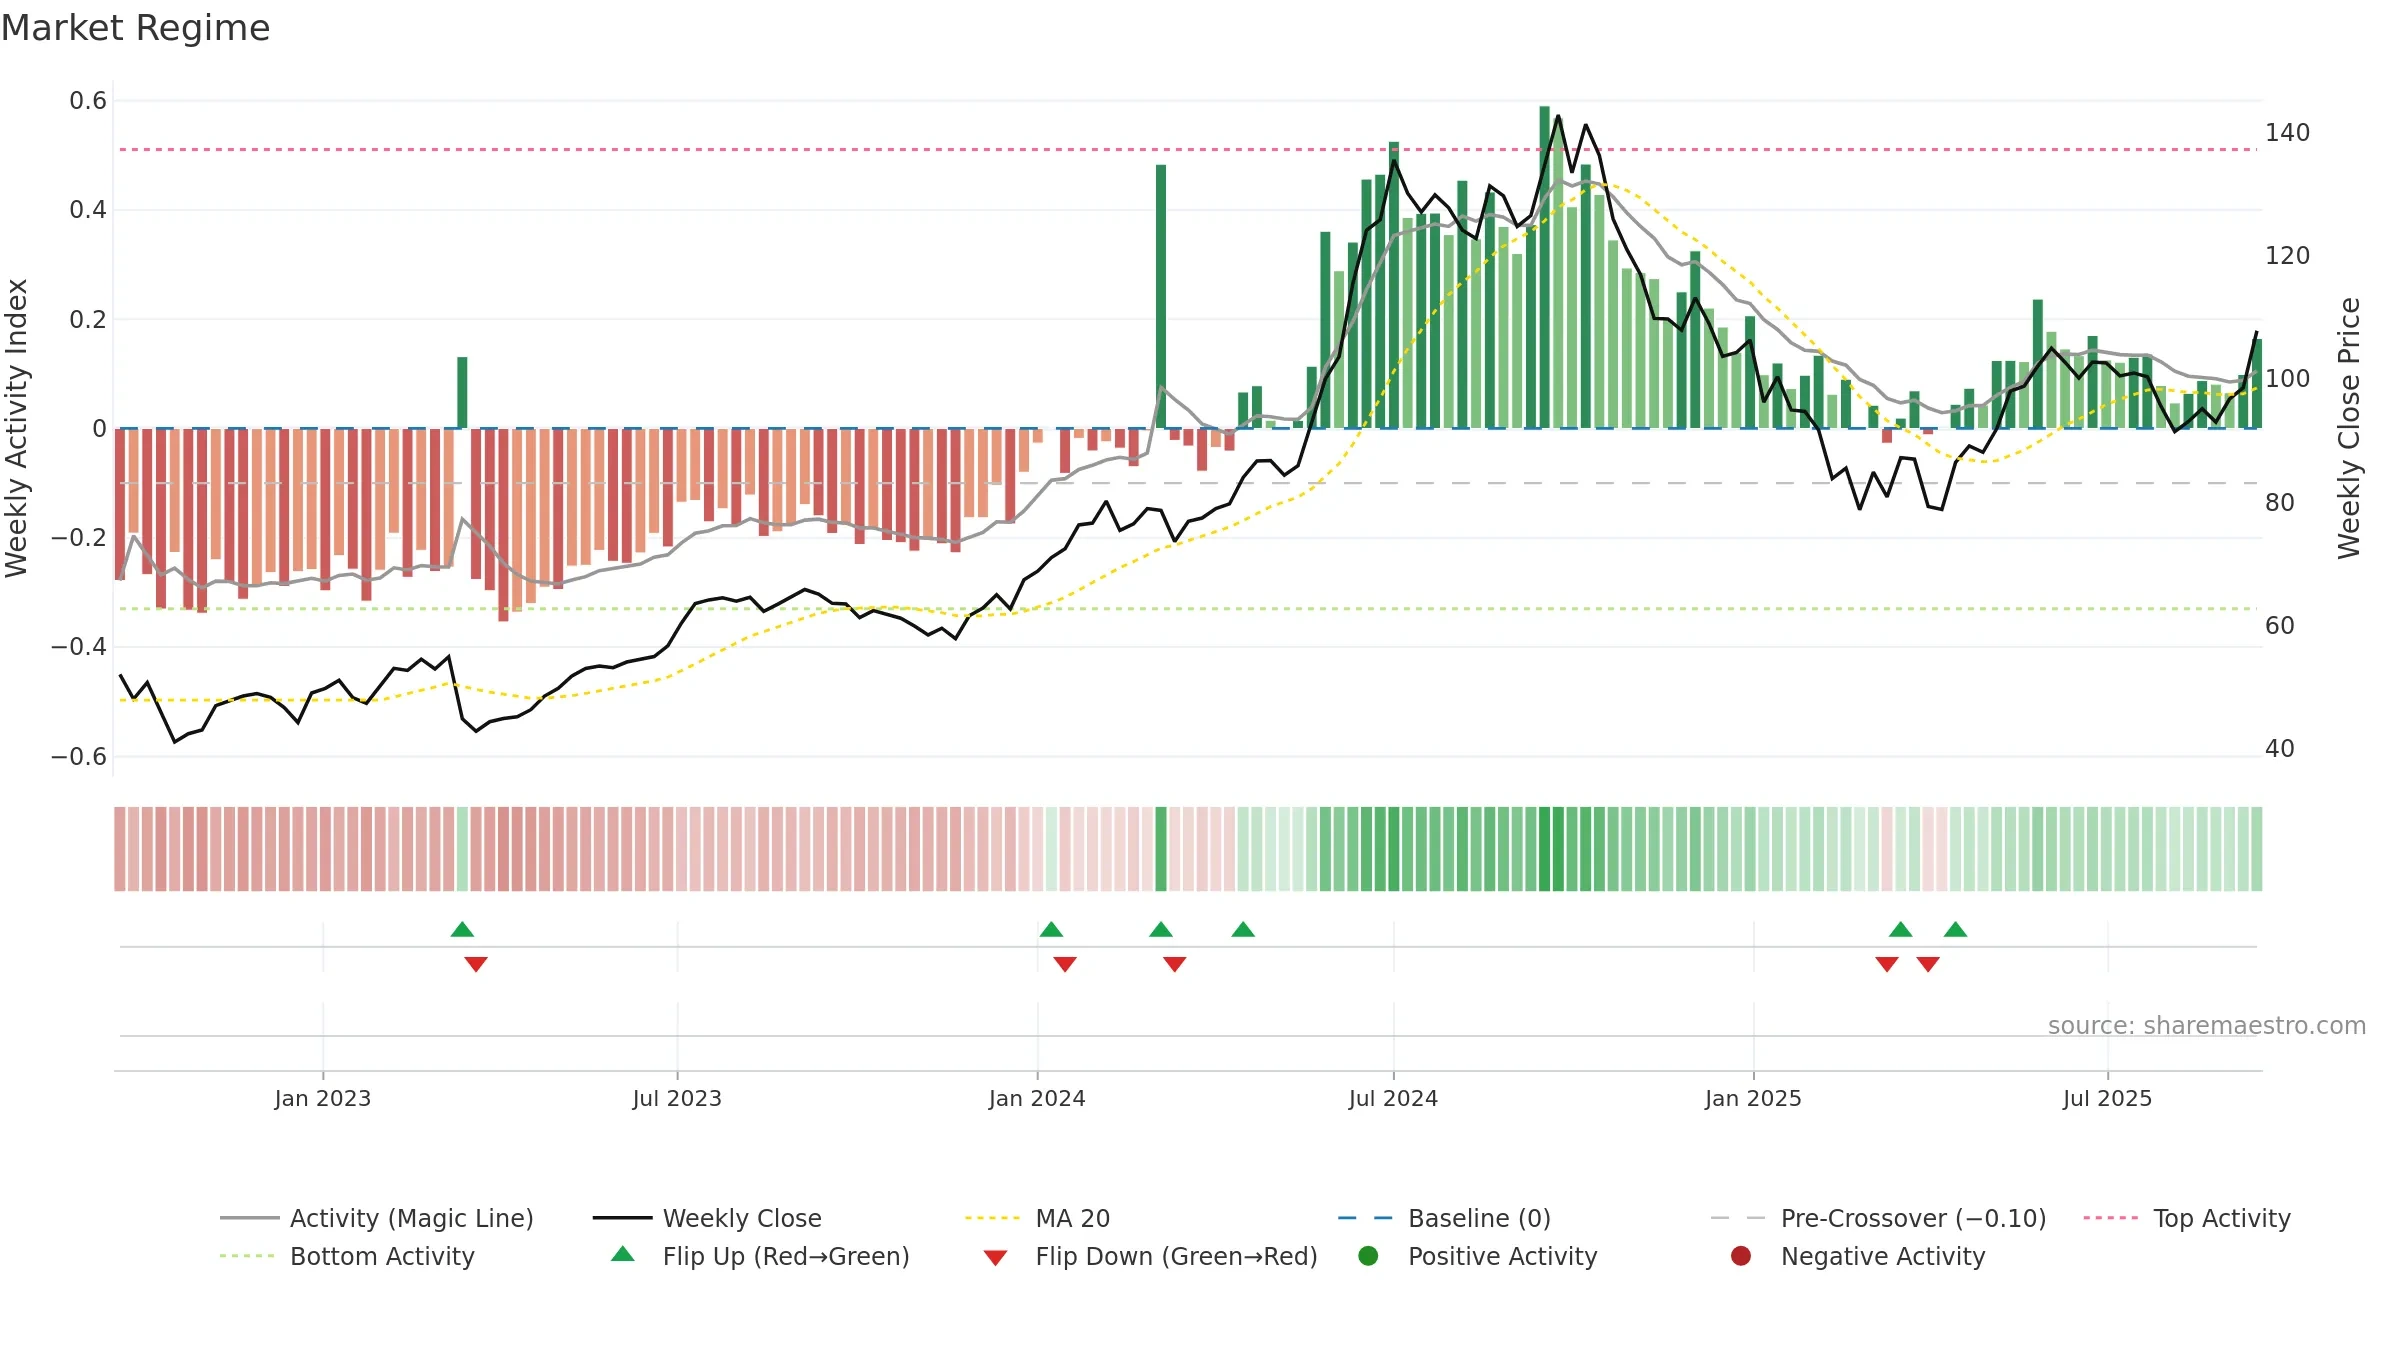
Task: Toggle the Flip Up (Red→Green) legend entry
Action: pos(760,1256)
